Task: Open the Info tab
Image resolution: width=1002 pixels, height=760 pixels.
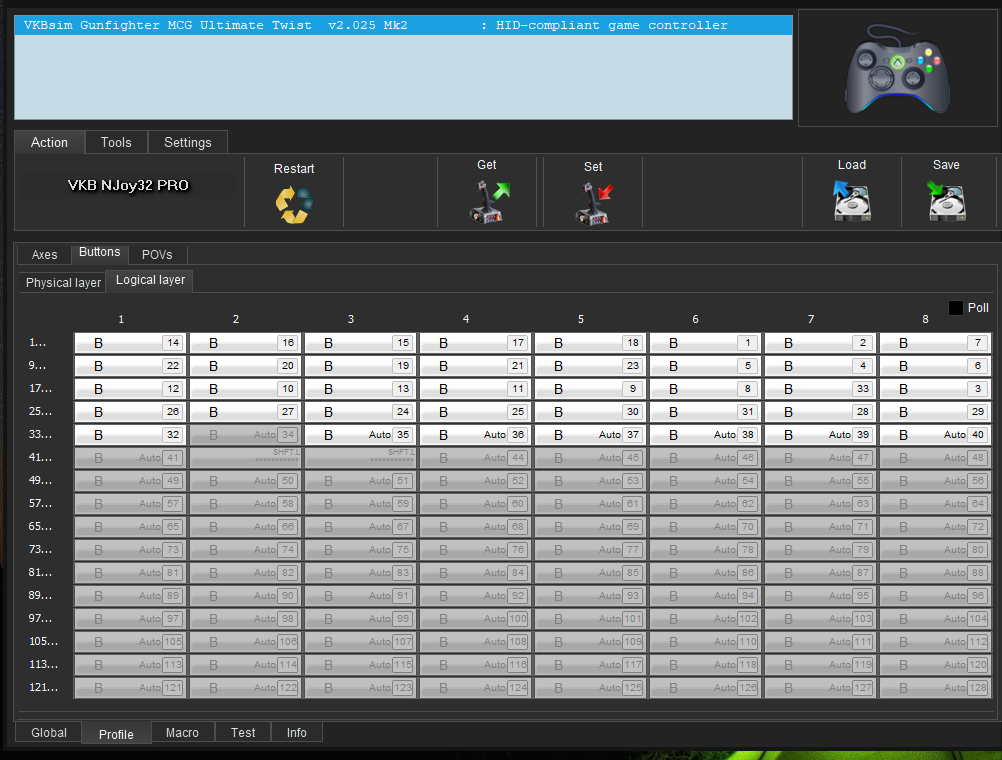Action: coord(297,733)
